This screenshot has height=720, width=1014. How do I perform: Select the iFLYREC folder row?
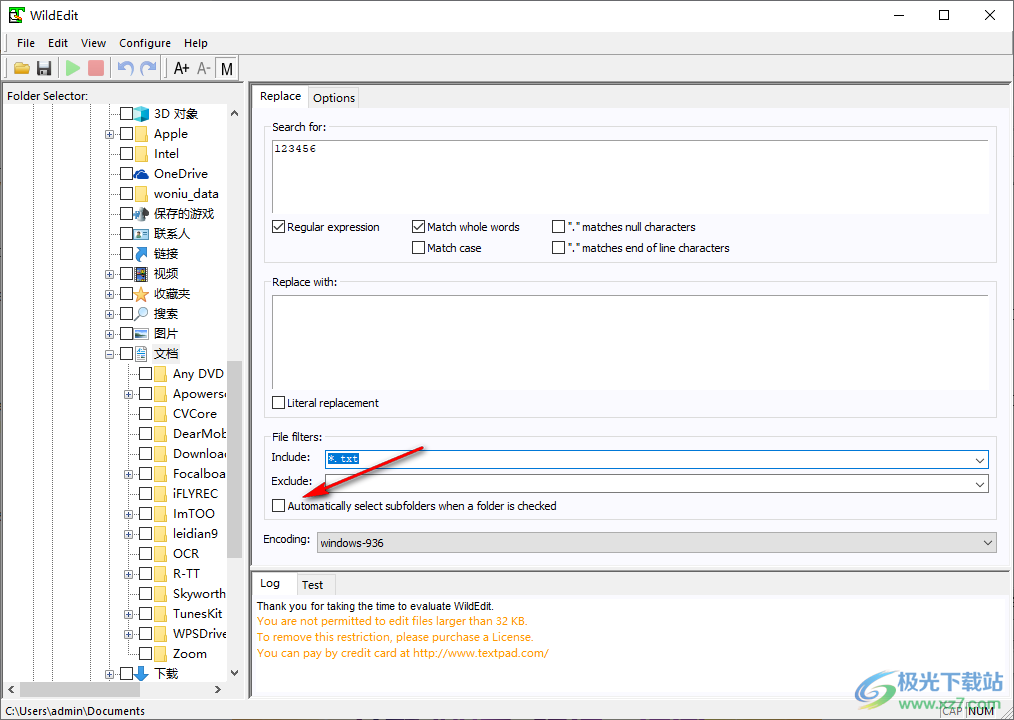(195, 494)
